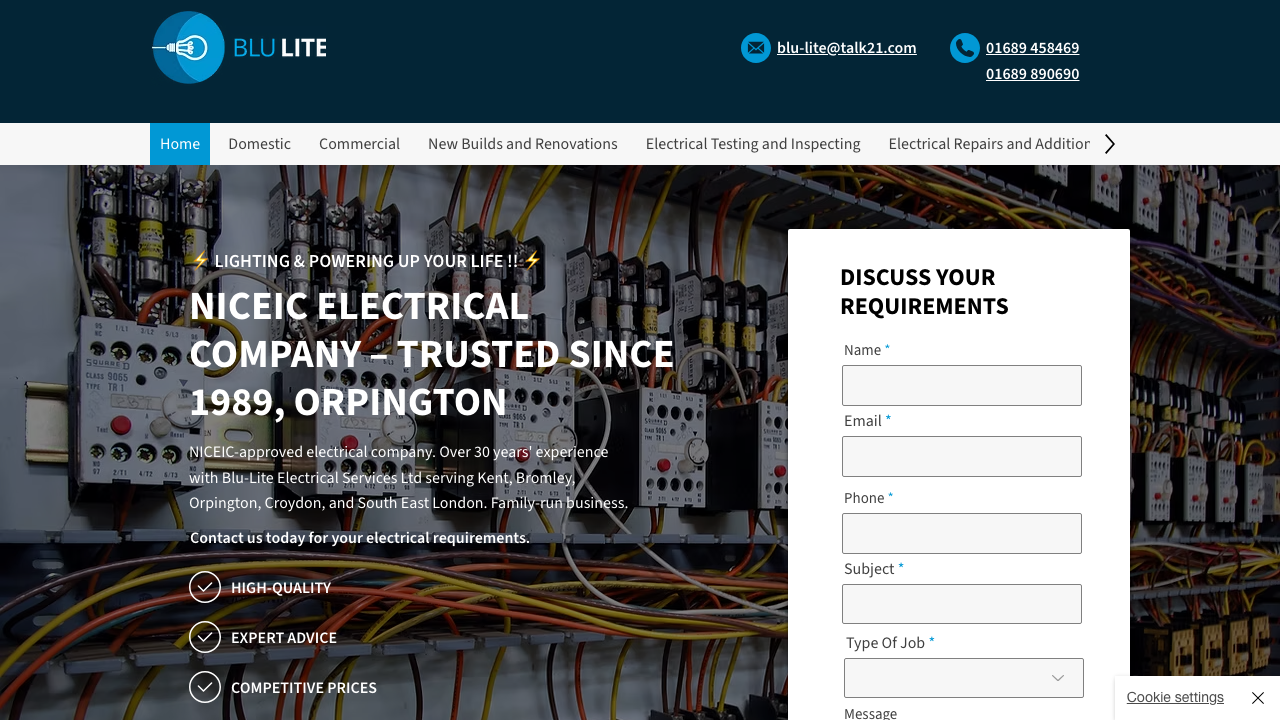
Task: Click the COMPETITIVE PRICES checkmark icon
Action: click(x=204, y=687)
